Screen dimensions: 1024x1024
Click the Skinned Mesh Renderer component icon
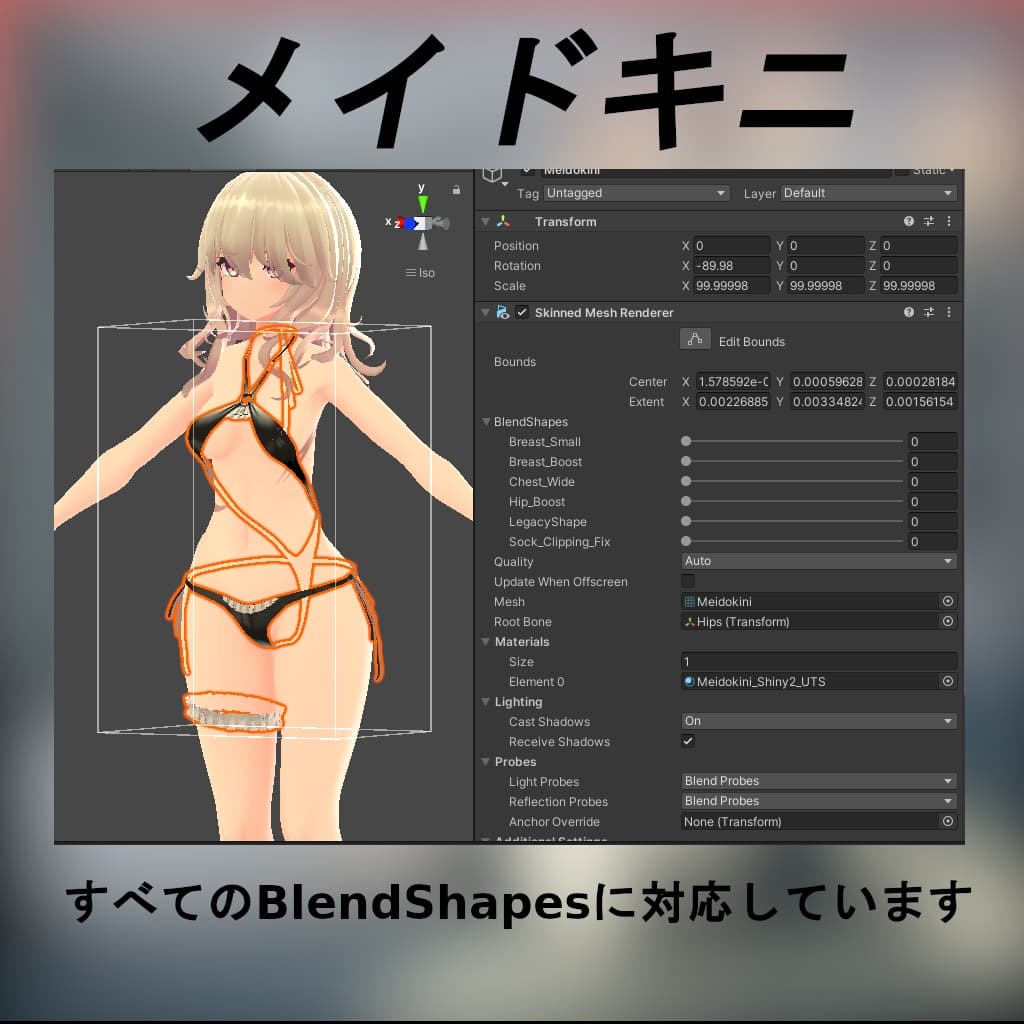tap(503, 312)
